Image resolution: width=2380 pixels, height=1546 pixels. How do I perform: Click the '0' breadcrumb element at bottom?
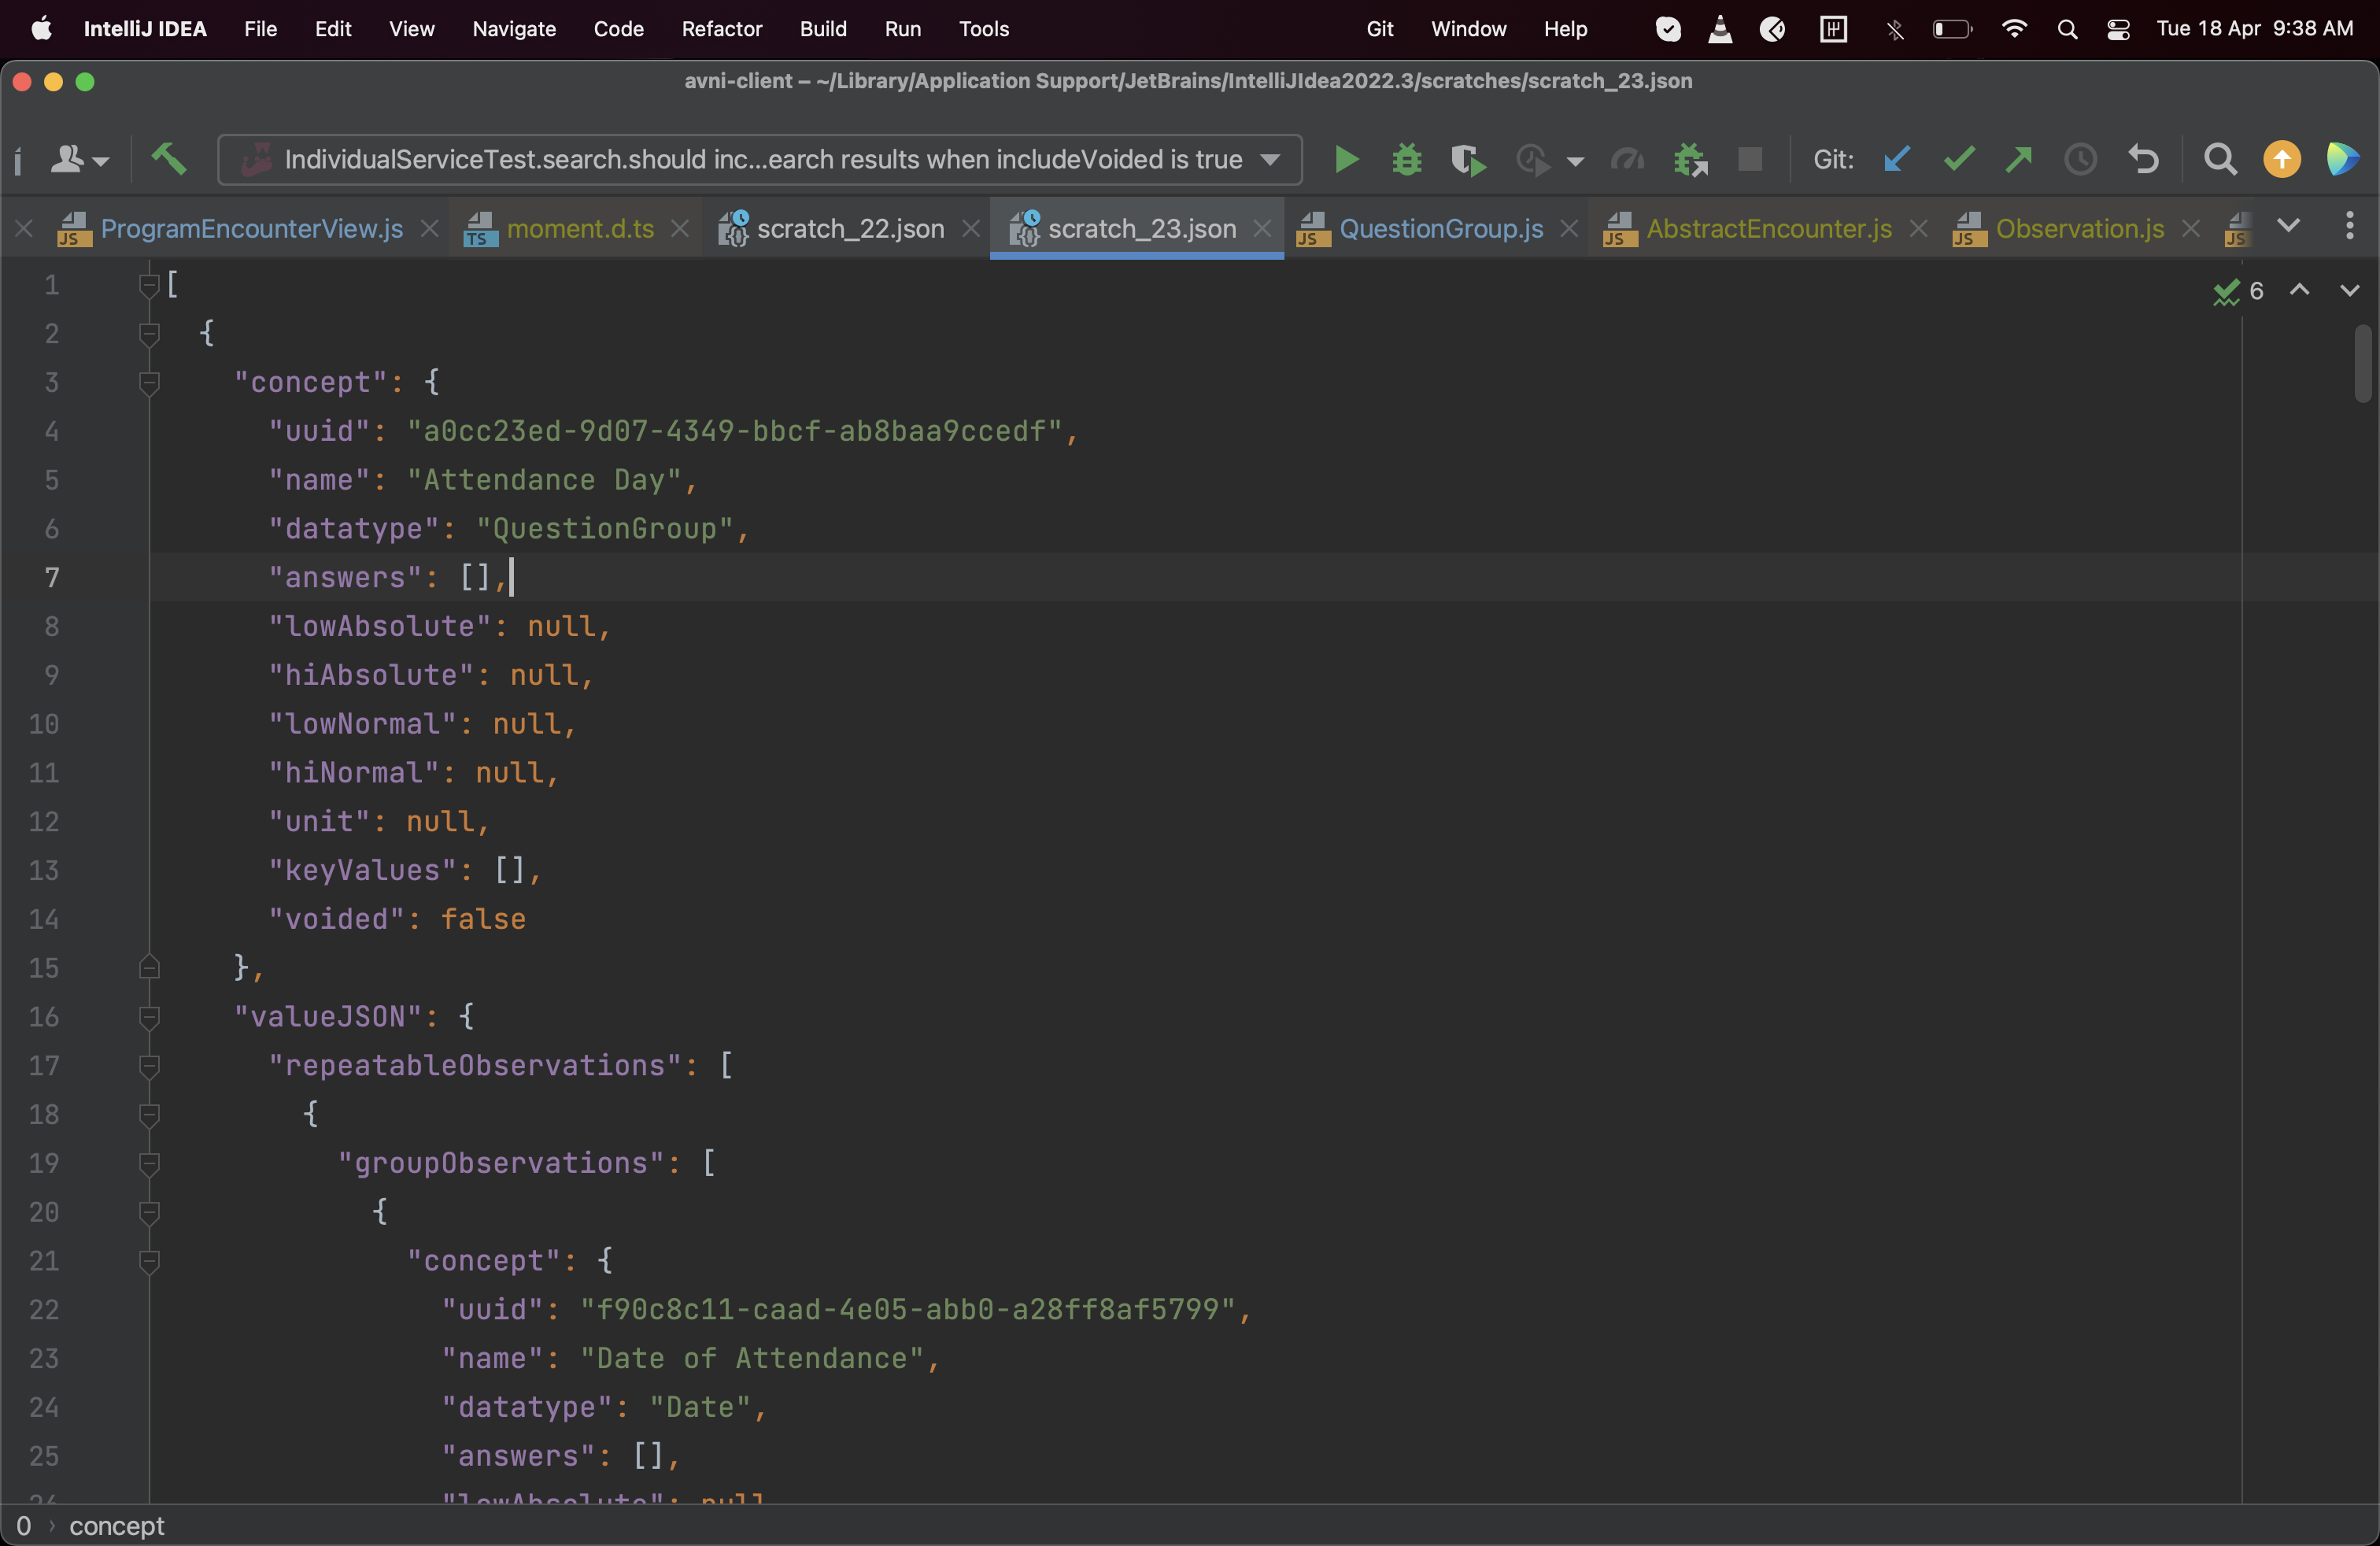[24, 1526]
